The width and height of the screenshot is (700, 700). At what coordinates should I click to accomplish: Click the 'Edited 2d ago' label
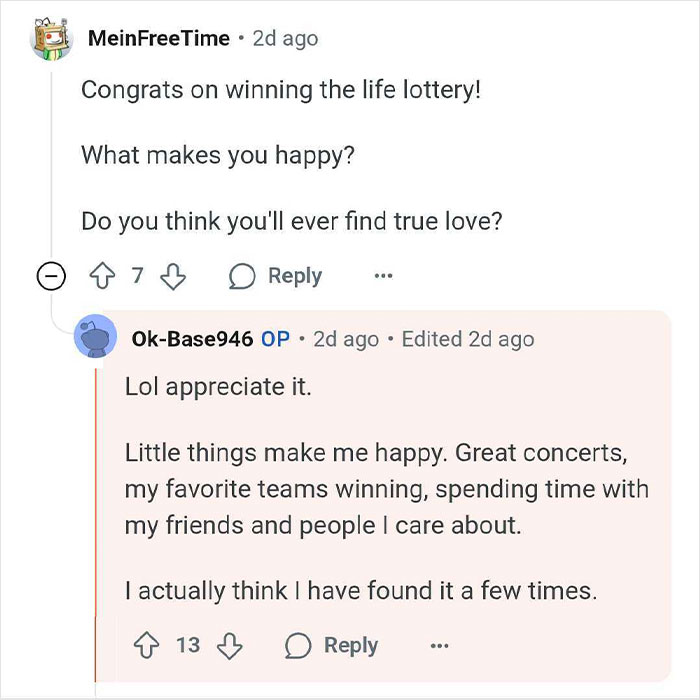pos(468,339)
